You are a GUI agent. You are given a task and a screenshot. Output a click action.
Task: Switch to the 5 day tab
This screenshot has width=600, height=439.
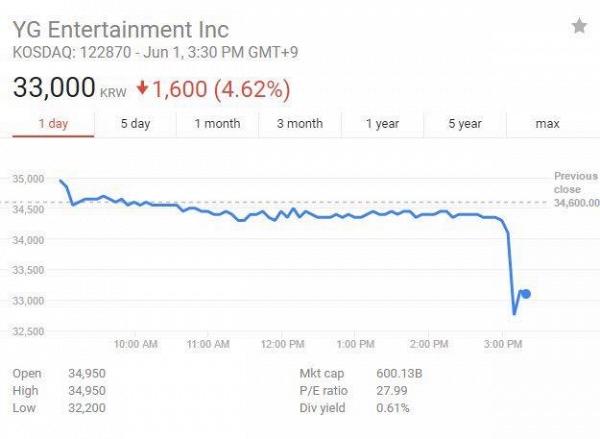tap(135, 124)
